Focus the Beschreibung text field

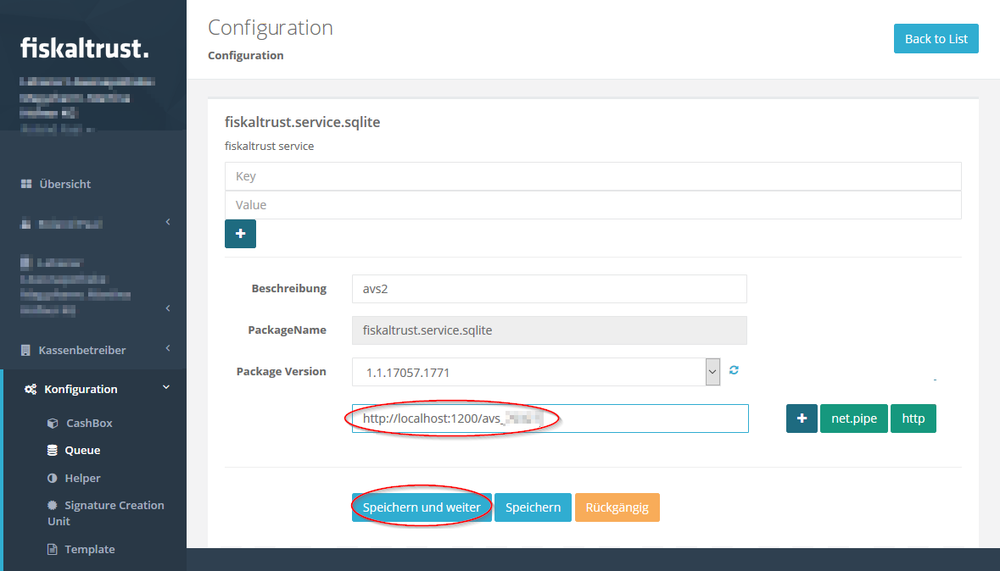tap(549, 289)
